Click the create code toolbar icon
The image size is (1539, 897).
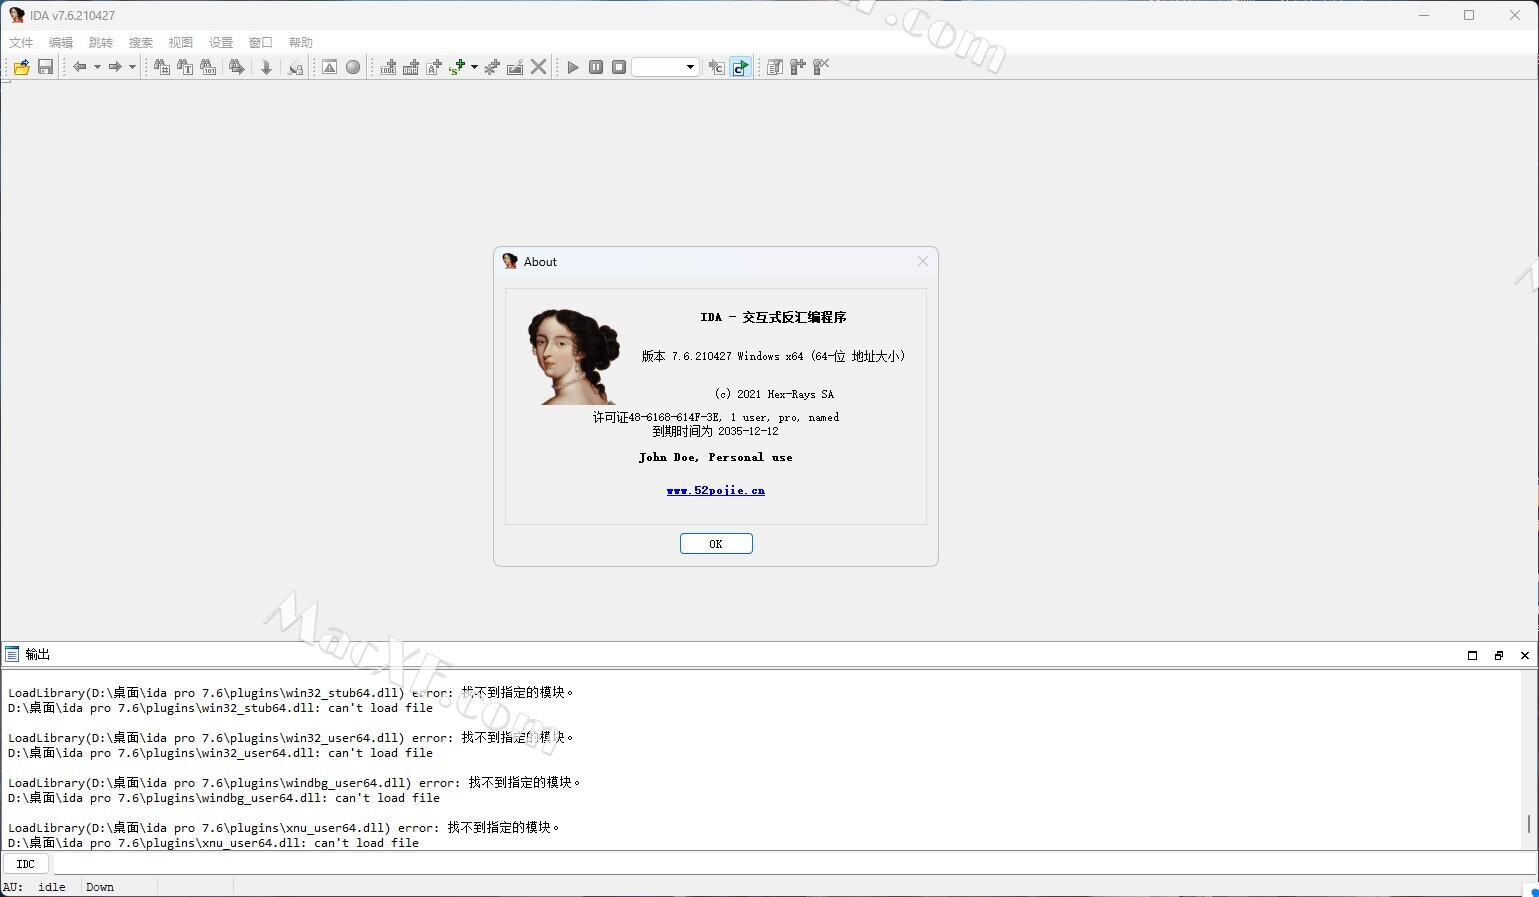click(x=388, y=67)
